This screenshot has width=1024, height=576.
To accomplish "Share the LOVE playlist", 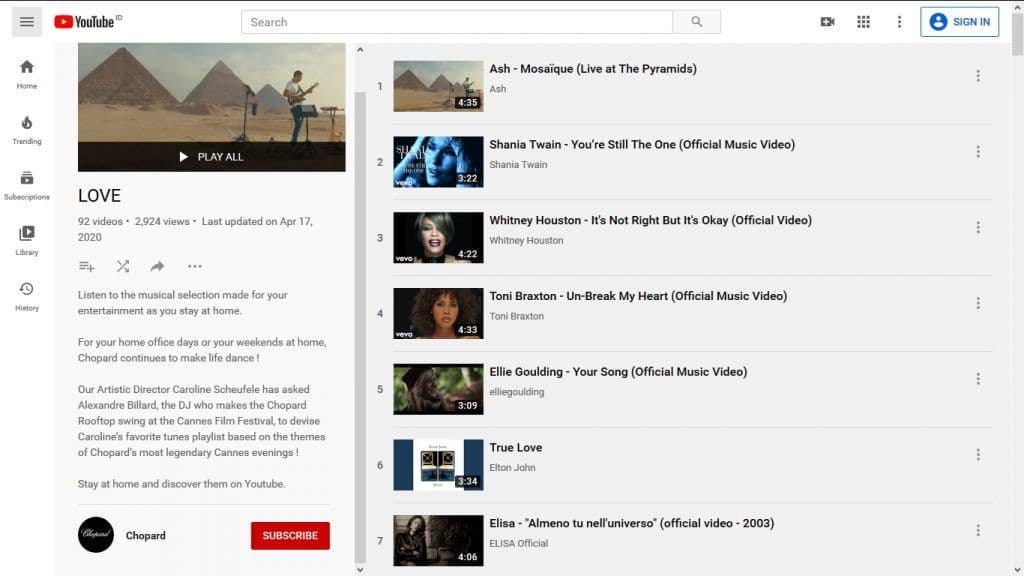I will tap(157, 266).
